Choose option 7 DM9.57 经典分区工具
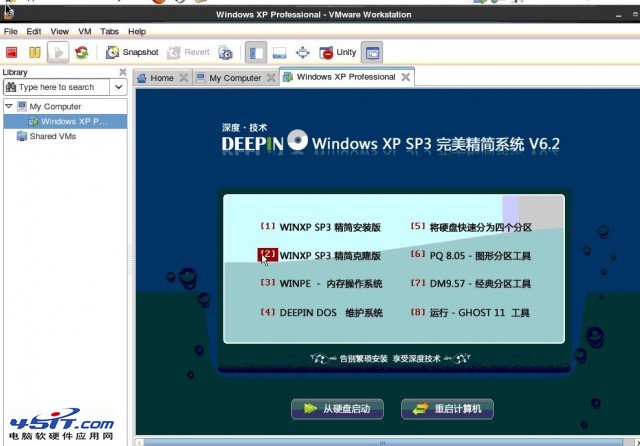640x446 pixels. pyautogui.click(x=471, y=283)
